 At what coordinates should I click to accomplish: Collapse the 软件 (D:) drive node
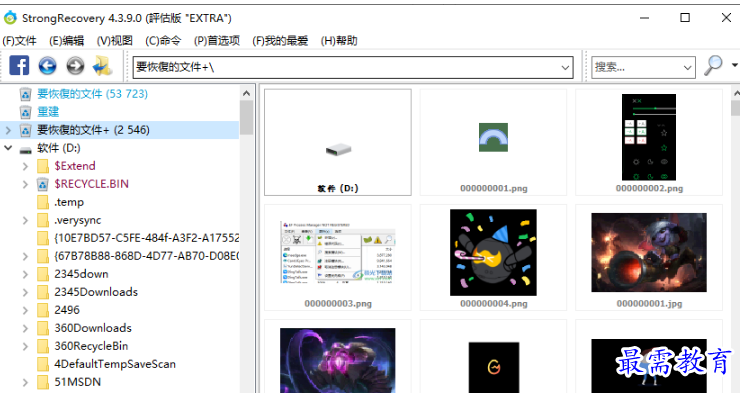click(x=8, y=148)
